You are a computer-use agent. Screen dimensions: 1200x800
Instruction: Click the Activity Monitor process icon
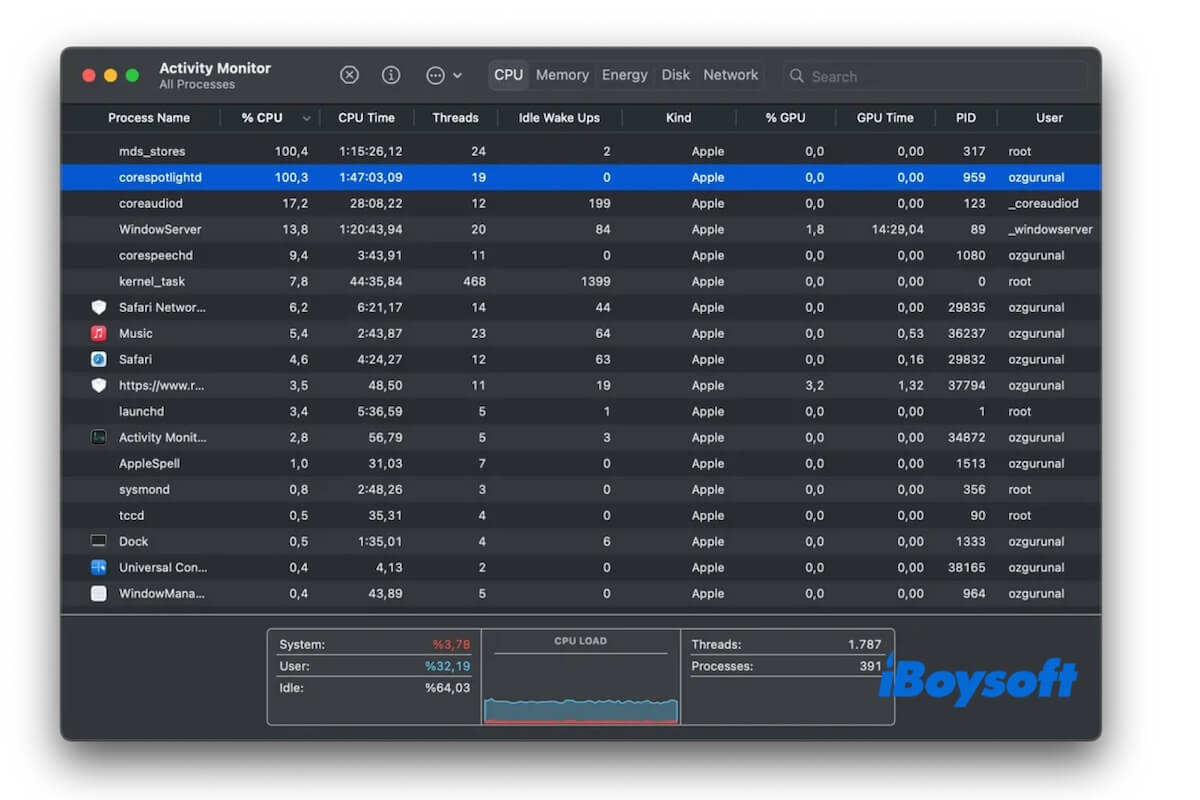98,437
